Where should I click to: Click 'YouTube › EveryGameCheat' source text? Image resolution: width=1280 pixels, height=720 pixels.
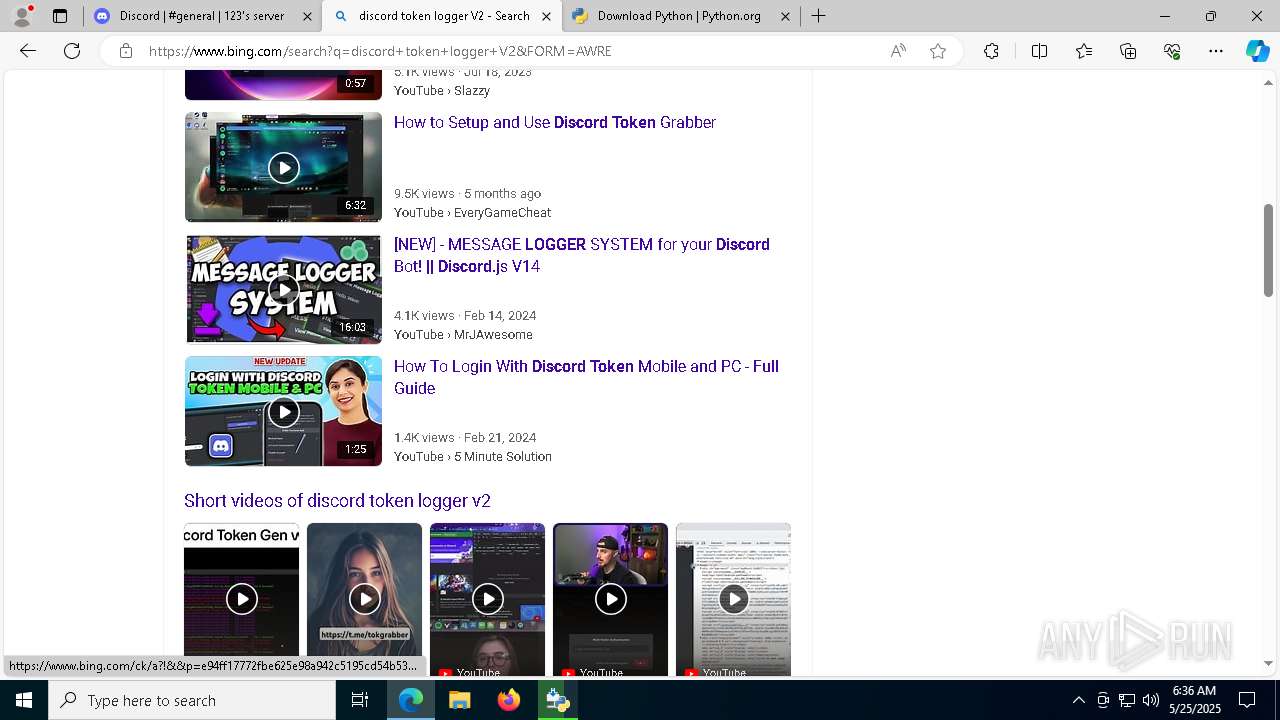point(472,212)
